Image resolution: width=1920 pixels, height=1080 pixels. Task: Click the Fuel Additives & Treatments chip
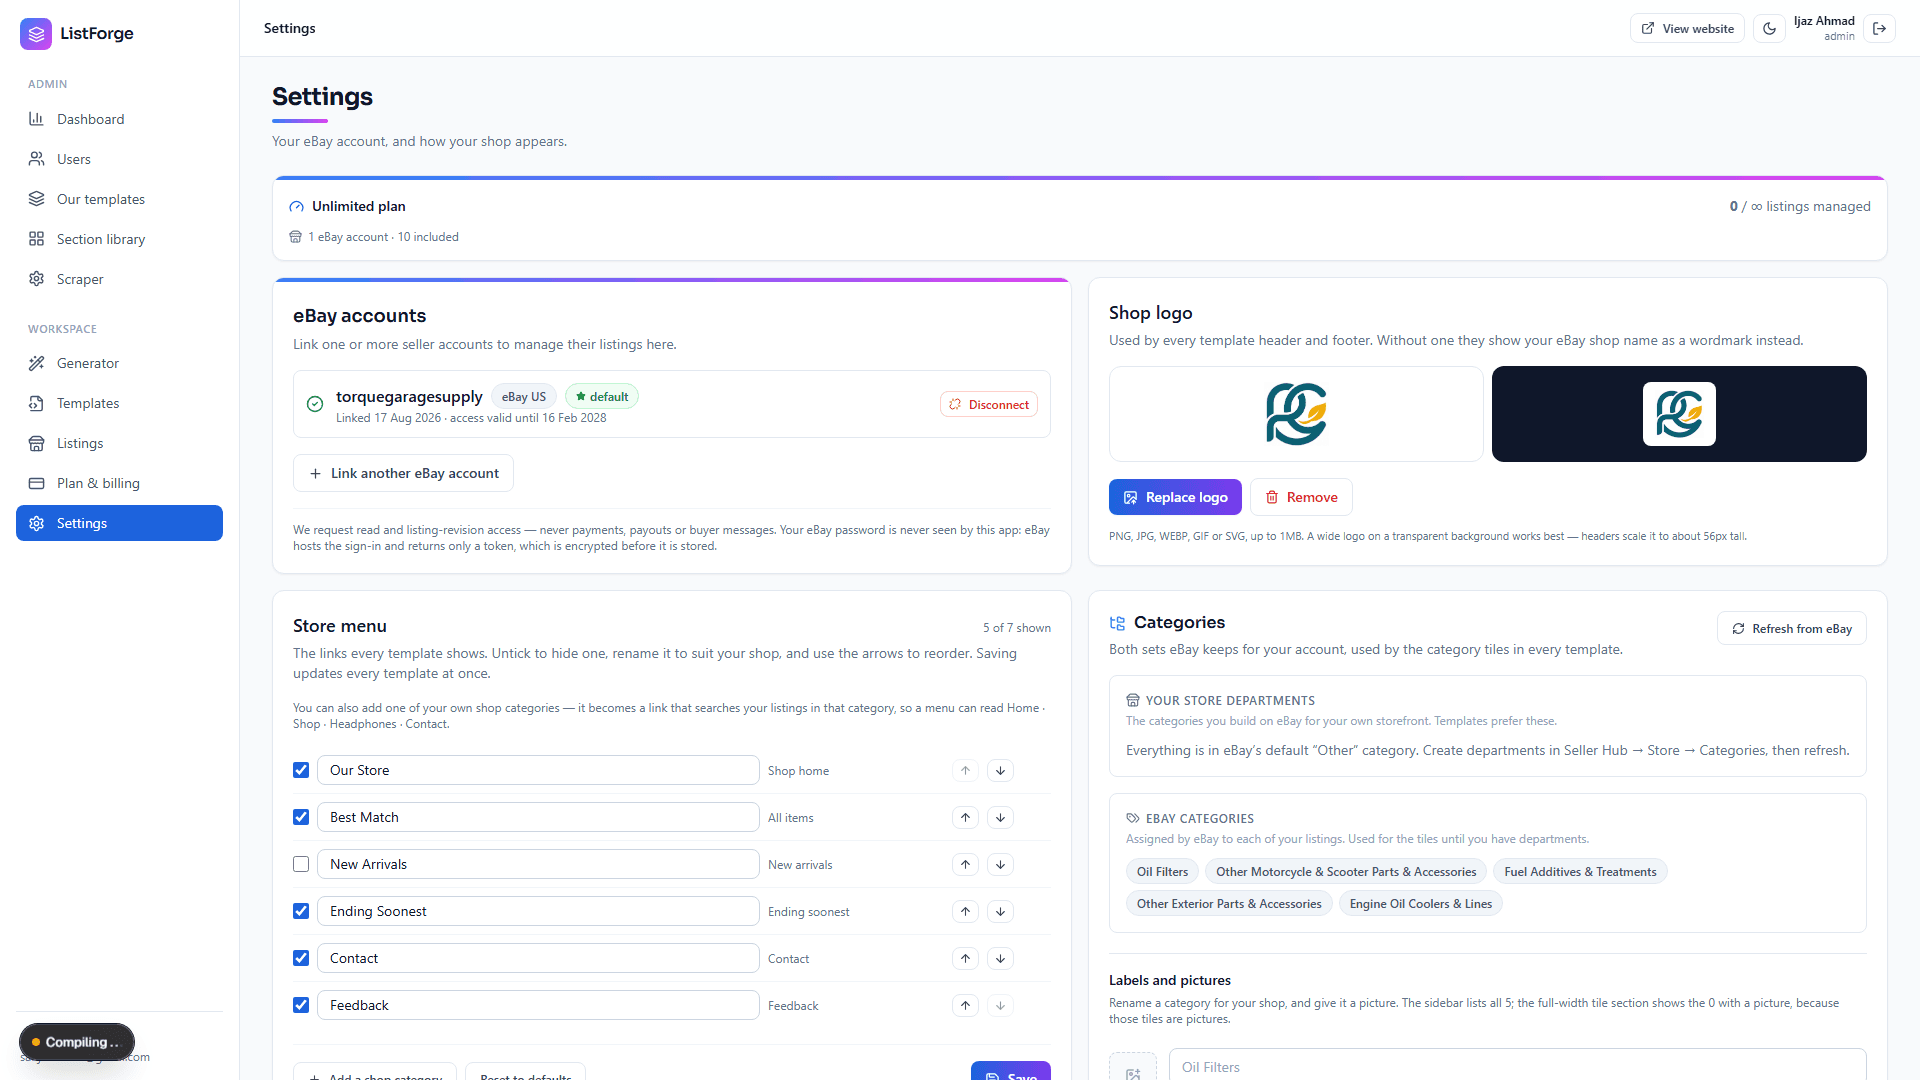(x=1580, y=872)
